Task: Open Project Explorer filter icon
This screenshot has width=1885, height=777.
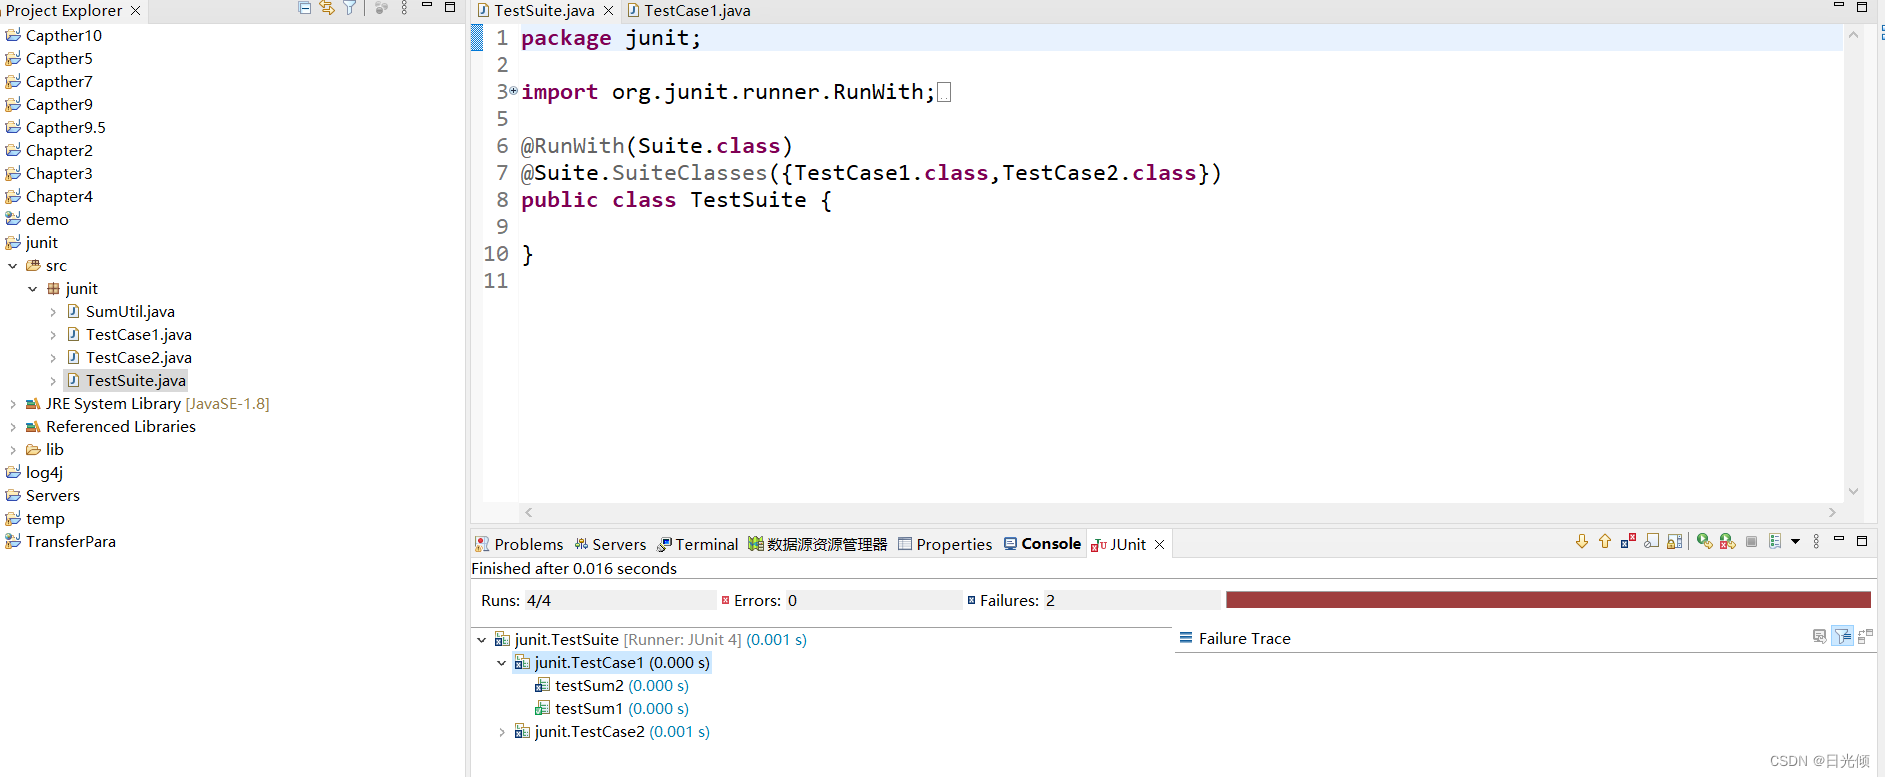Action: (x=350, y=8)
